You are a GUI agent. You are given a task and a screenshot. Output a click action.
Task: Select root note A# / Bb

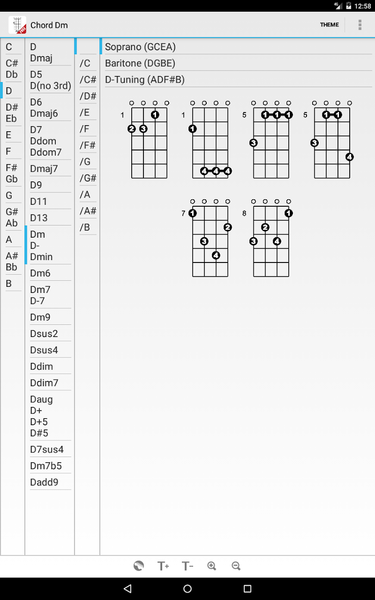13,261
